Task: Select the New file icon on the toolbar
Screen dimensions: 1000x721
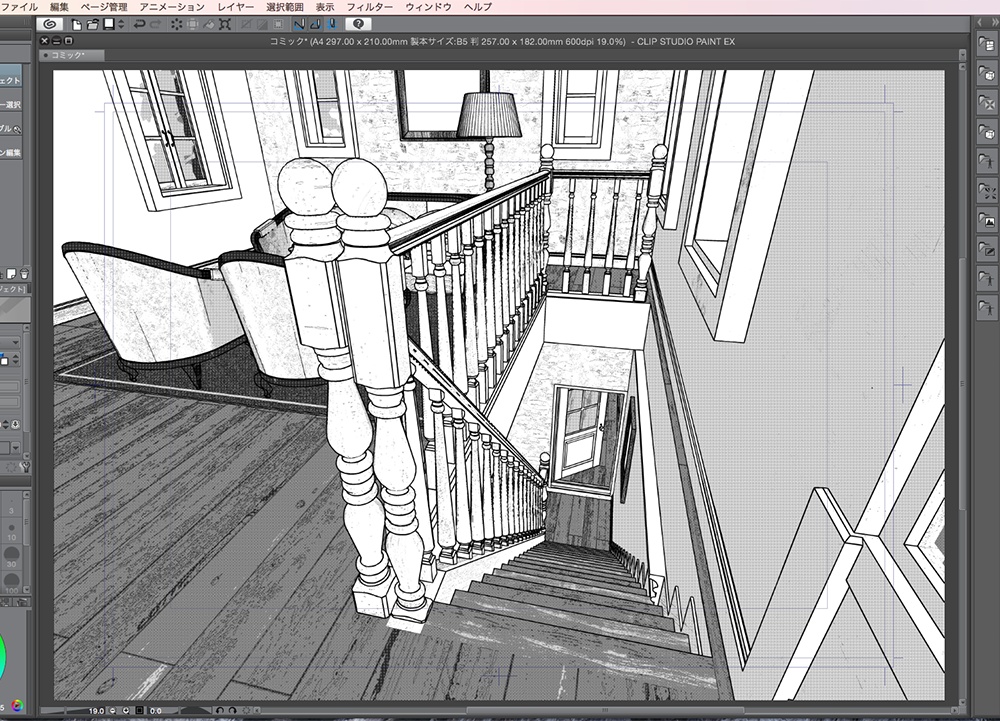Action: coord(75,25)
